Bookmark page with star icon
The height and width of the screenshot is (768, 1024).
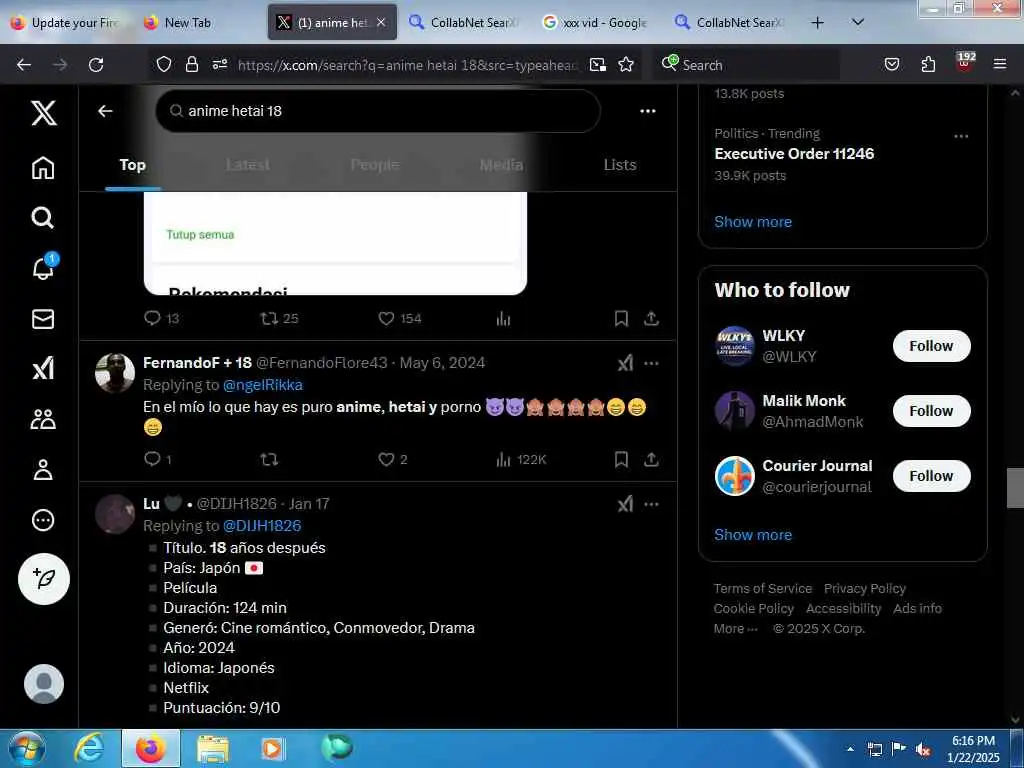coord(626,65)
